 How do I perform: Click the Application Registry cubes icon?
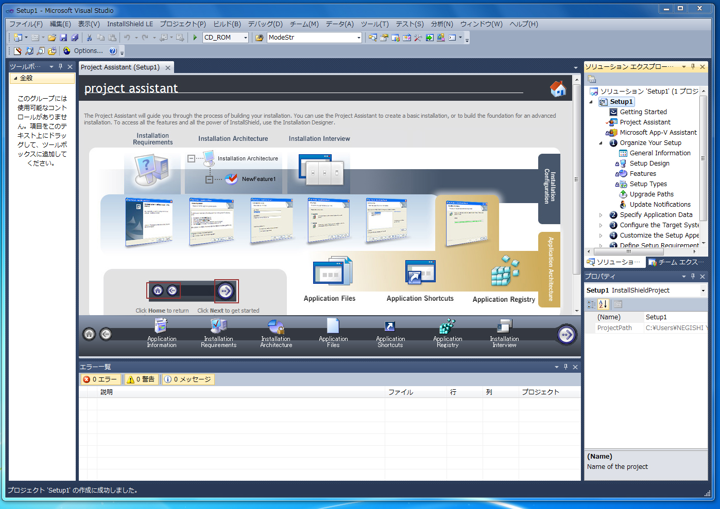pyautogui.click(x=505, y=271)
